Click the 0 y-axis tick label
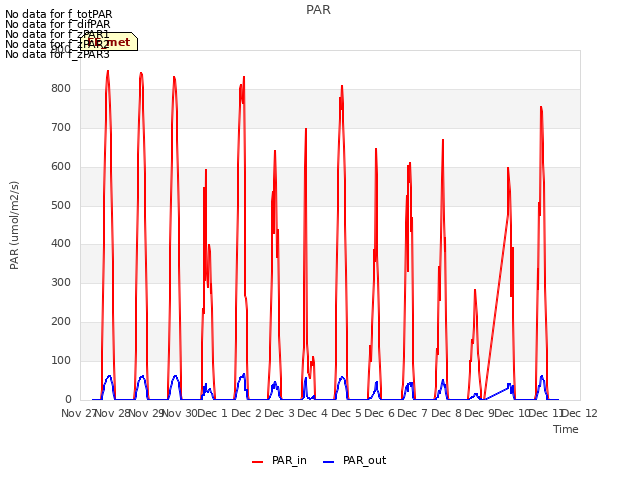The height and width of the screenshot is (480, 640). tap(68, 399)
